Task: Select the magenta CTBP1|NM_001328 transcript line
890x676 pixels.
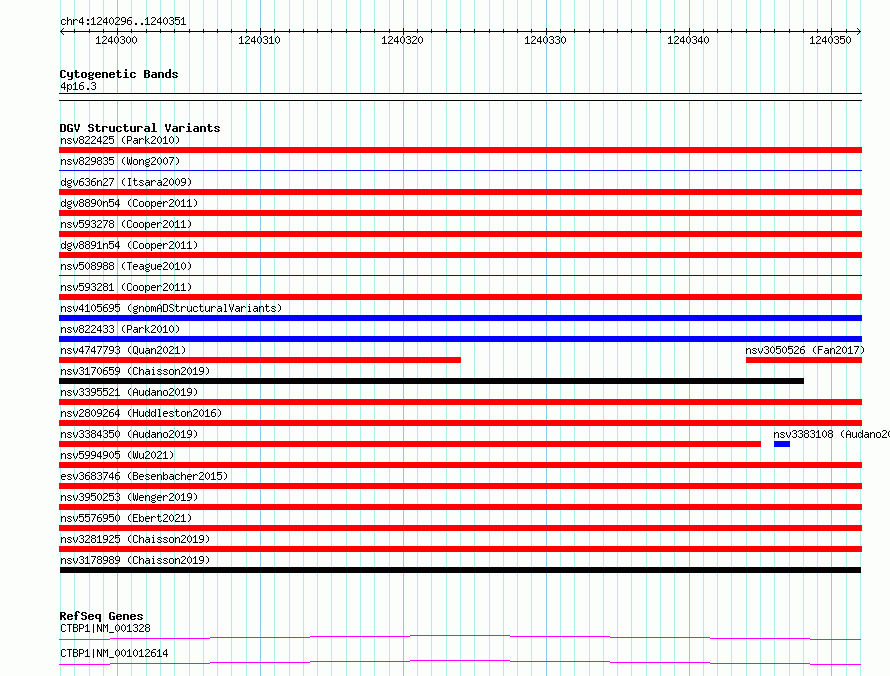Action: click(x=460, y=637)
